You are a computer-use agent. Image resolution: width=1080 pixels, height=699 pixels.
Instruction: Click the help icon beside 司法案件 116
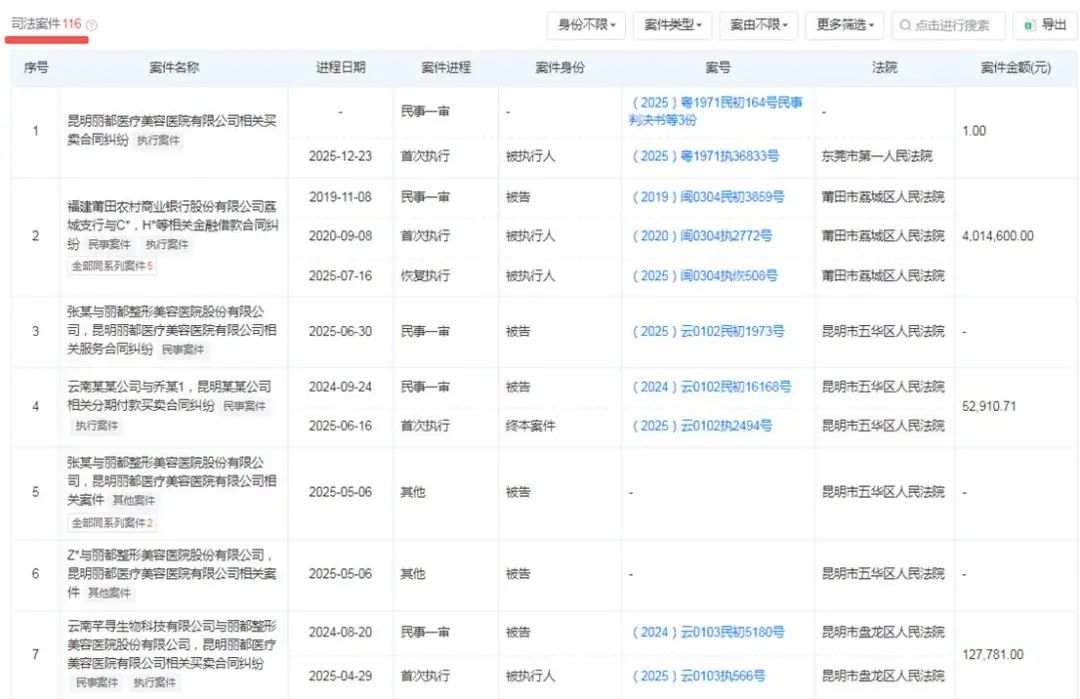point(92,25)
